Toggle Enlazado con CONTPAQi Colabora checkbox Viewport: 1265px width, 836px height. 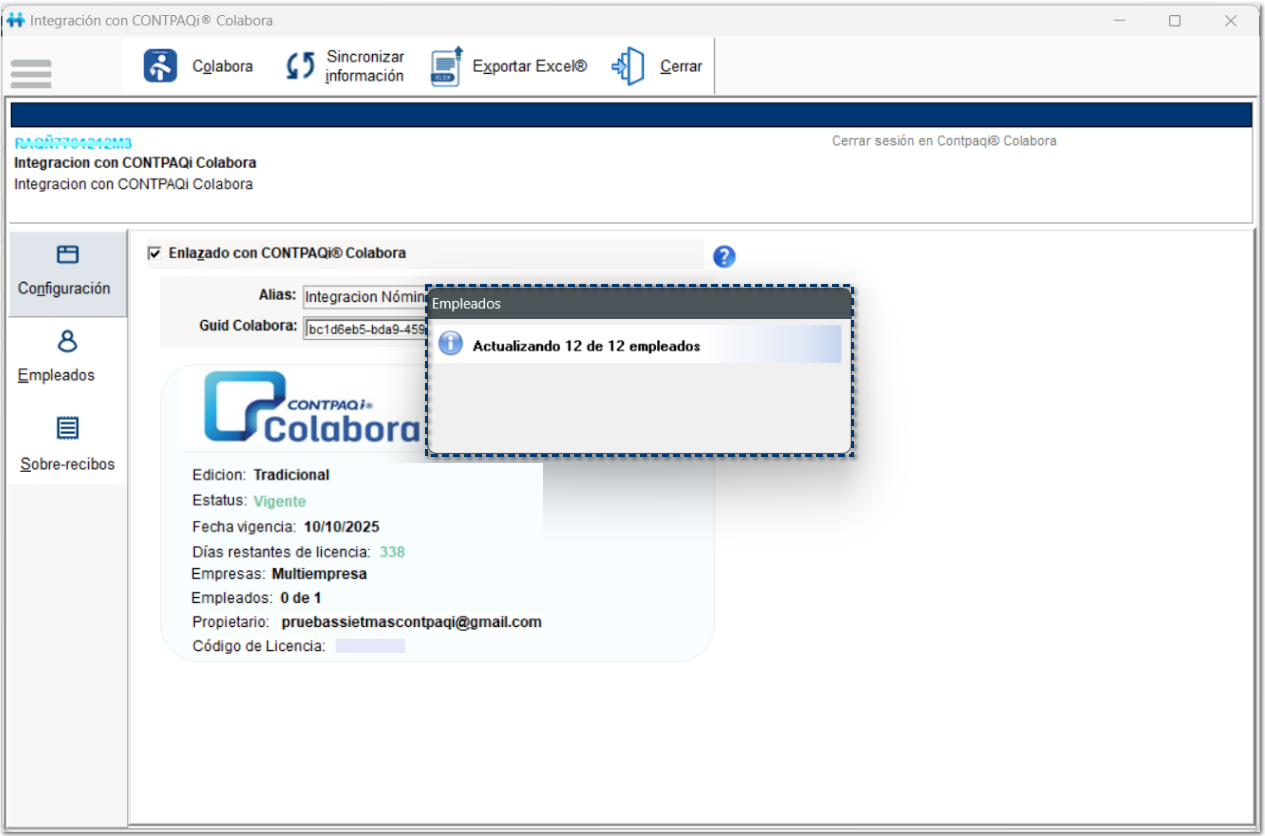[154, 253]
